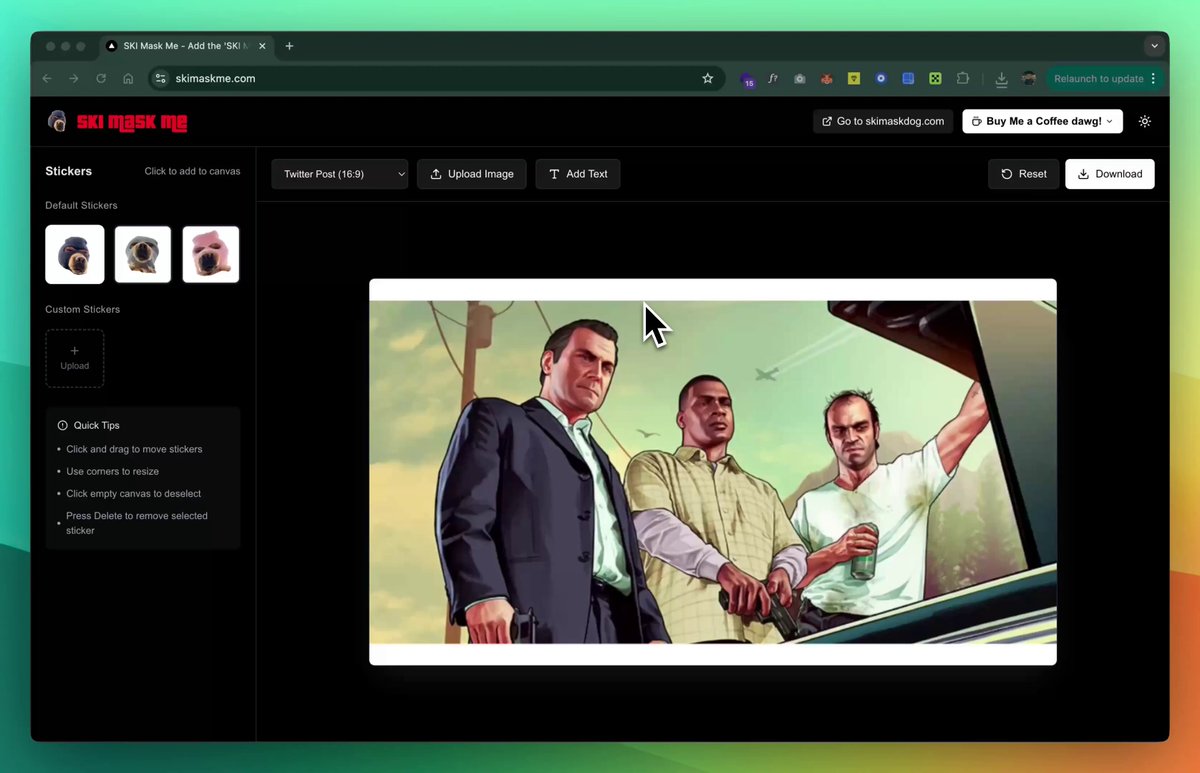This screenshot has width=1200, height=773.
Task: Click the SKI MASK ME logo
Action: point(118,122)
